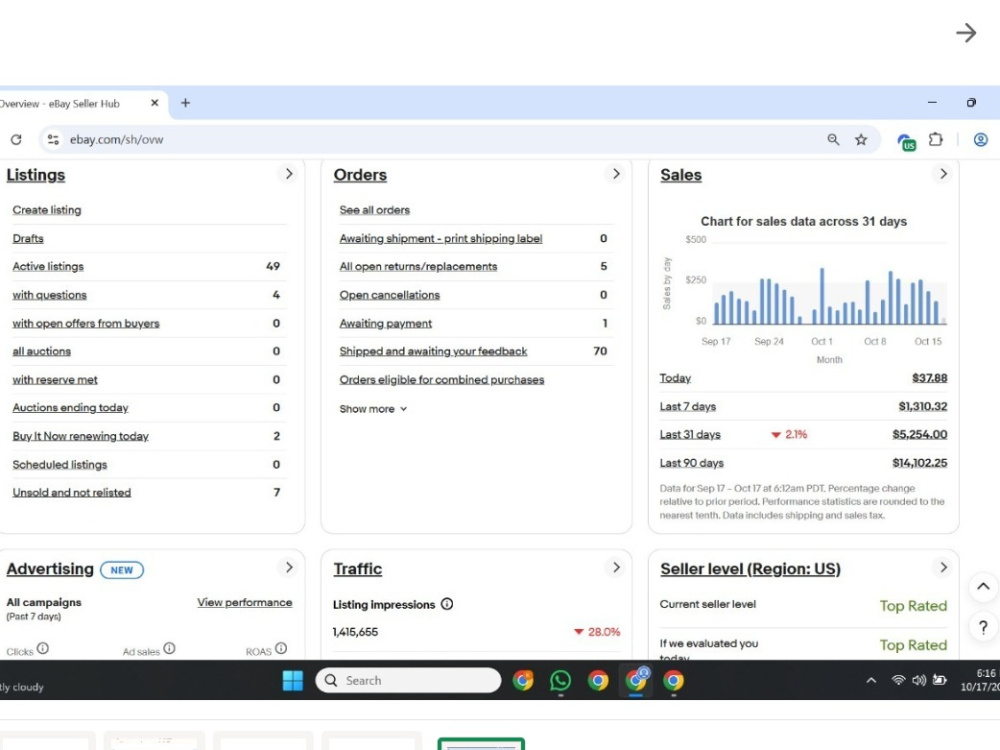Open the help question mark button
Viewport: 1000px width, 750px height.
tap(983, 628)
